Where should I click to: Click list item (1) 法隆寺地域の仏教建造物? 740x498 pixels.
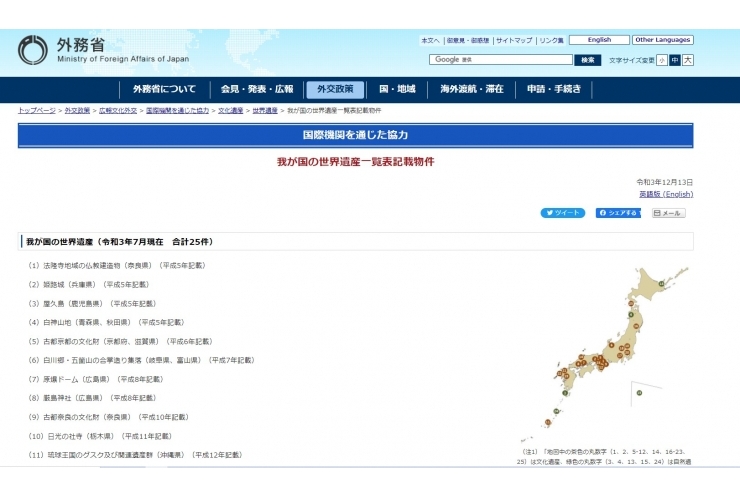tap(117, 266)
